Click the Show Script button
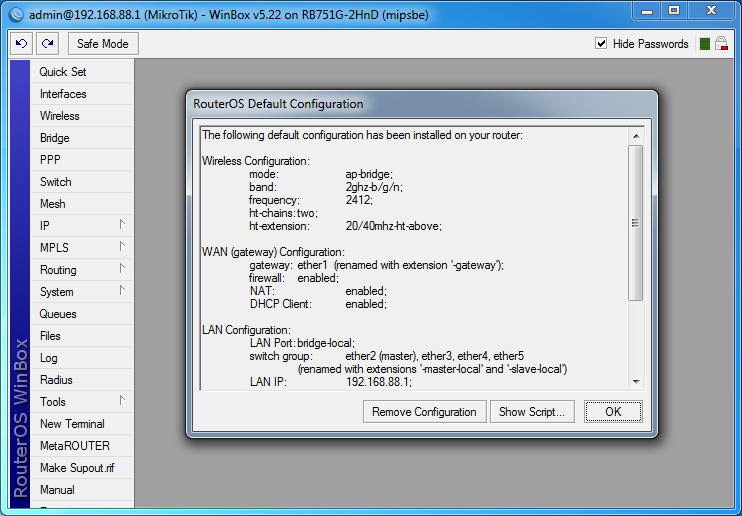Screen dimensions: 742x516 532,412
